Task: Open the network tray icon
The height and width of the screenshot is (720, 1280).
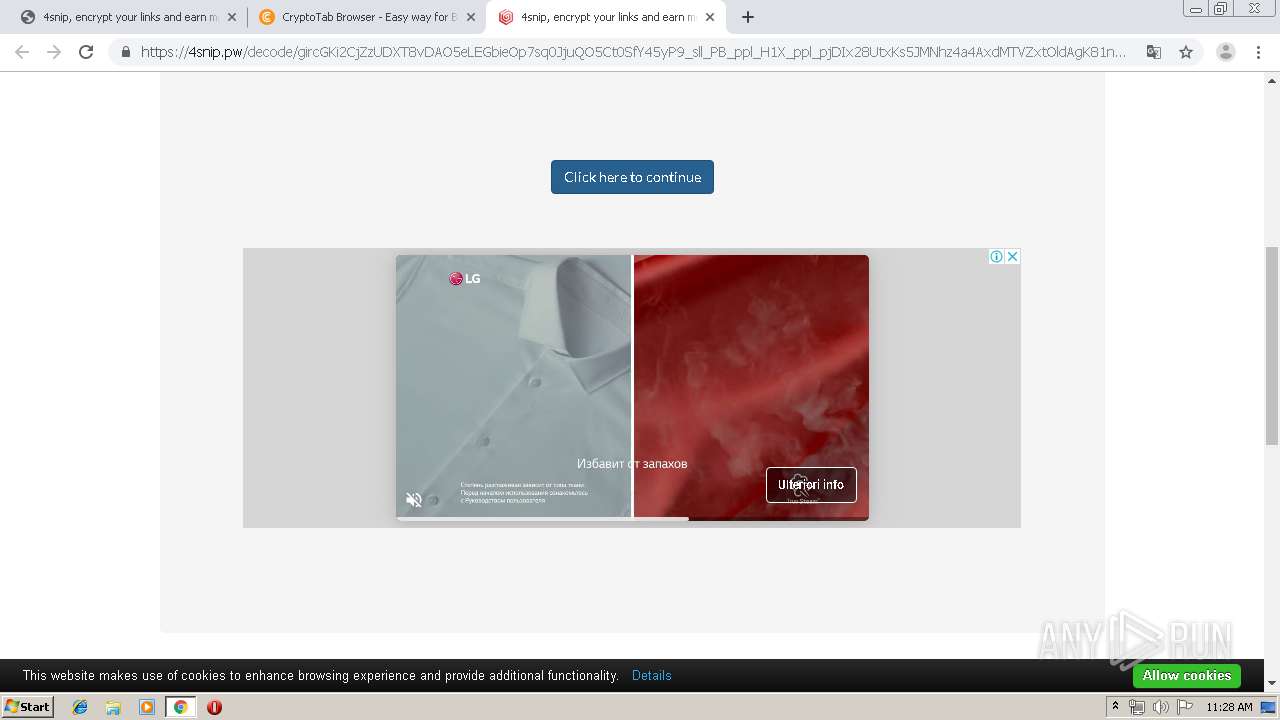Action: [1137, 707]
